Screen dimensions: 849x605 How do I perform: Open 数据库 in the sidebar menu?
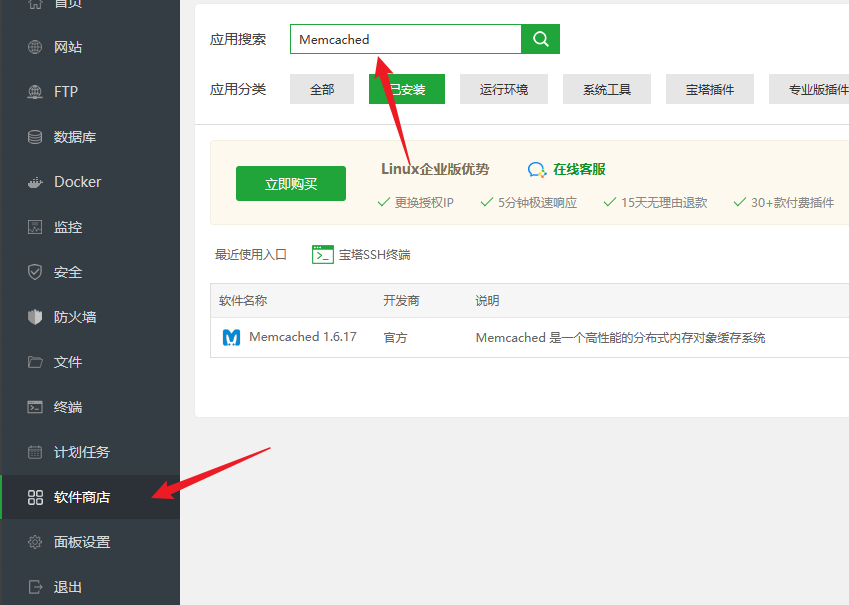pyautogui.click(x=90, y=137)
